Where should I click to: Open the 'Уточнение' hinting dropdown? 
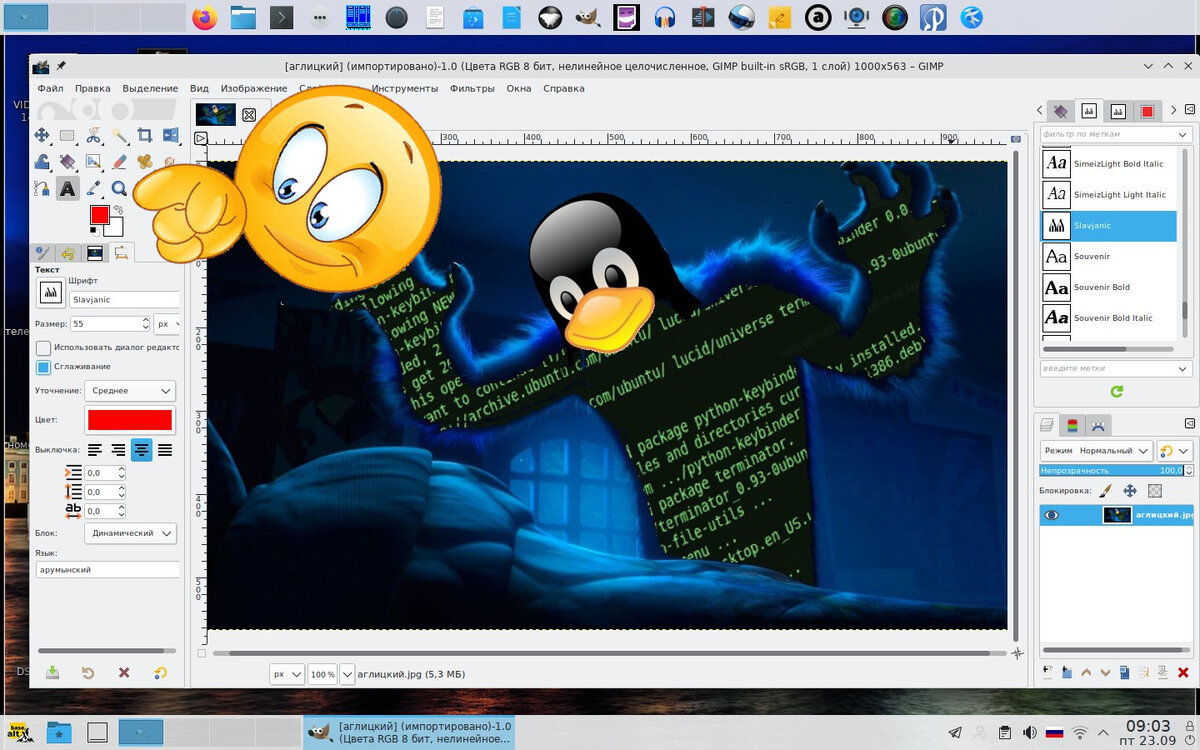(130, 391)
